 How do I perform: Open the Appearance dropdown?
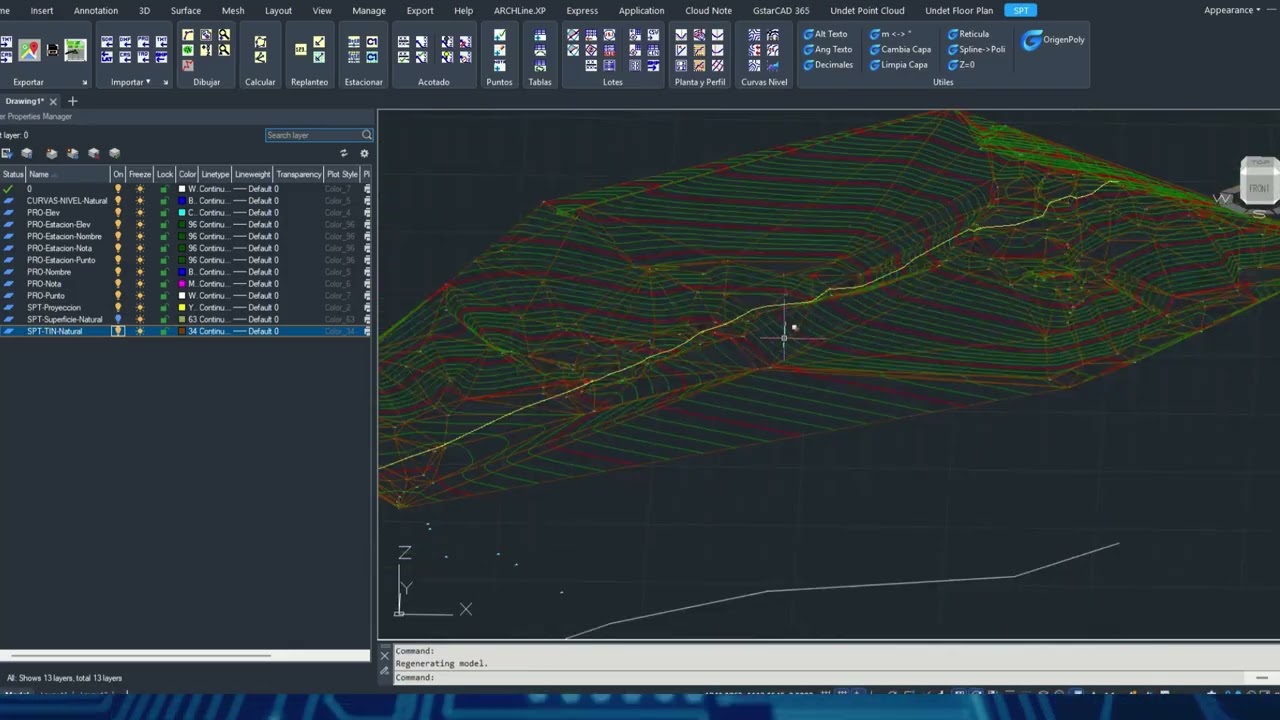click(1232, 10)
